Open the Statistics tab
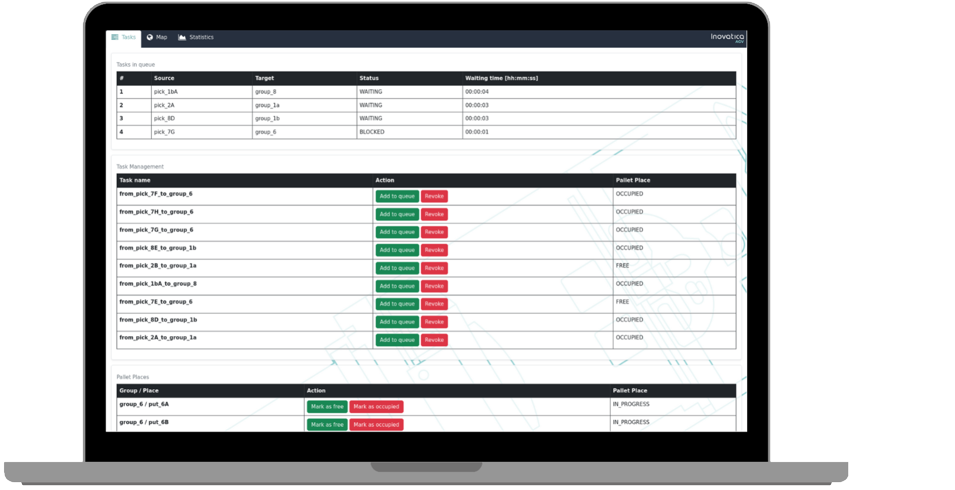The width and height of the screenshot is (955, 490). click(196, 37)
